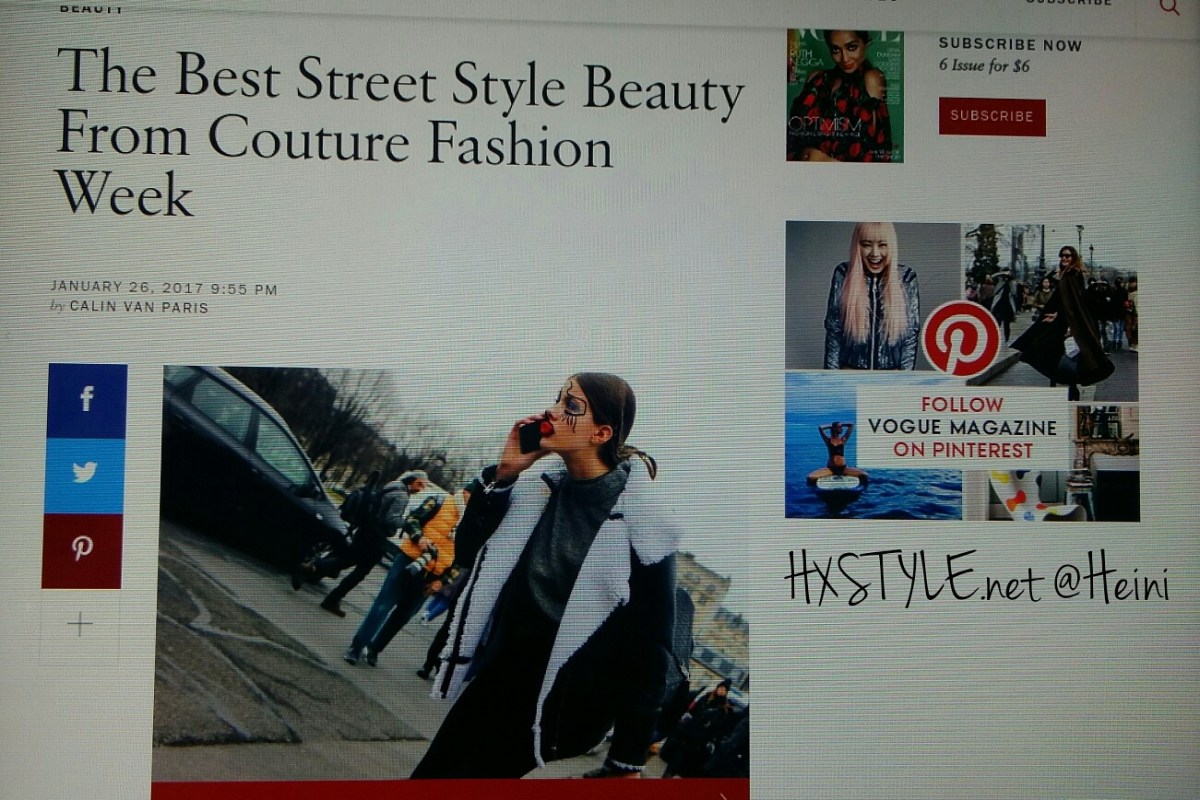Open main street style photo with phone
Viewport: 1200px width, 800px height.
coord(450,570)
